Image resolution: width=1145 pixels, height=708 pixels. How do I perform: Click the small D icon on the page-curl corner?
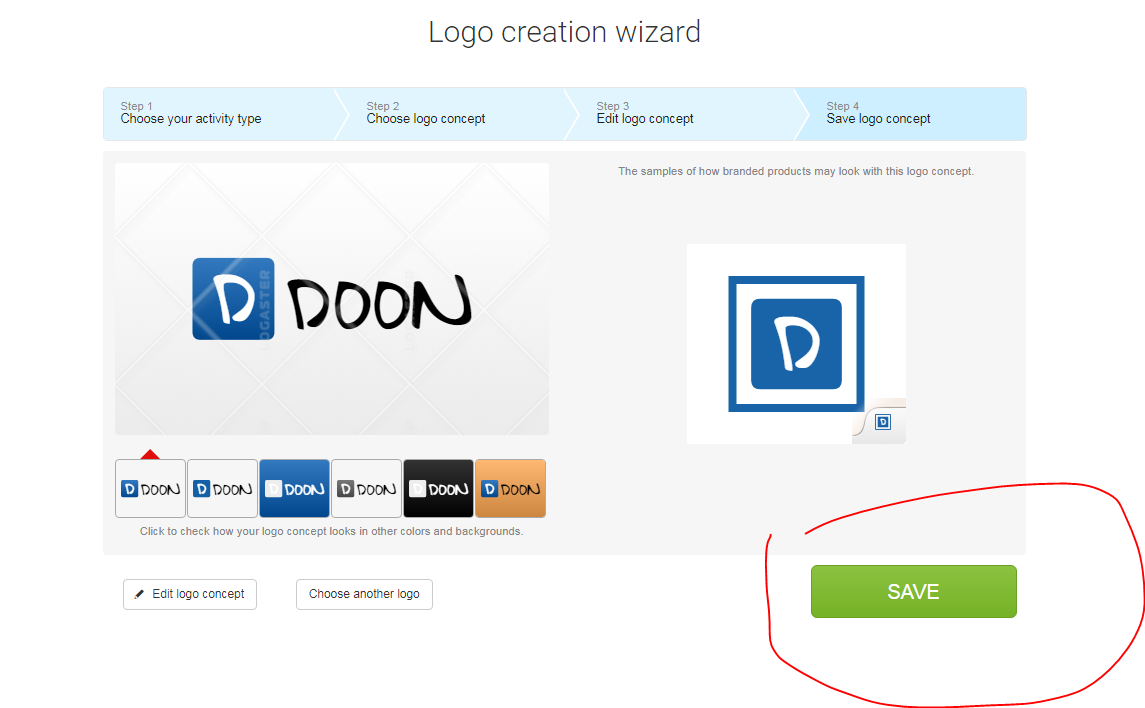pyautogui.click(x=883, y=422)
